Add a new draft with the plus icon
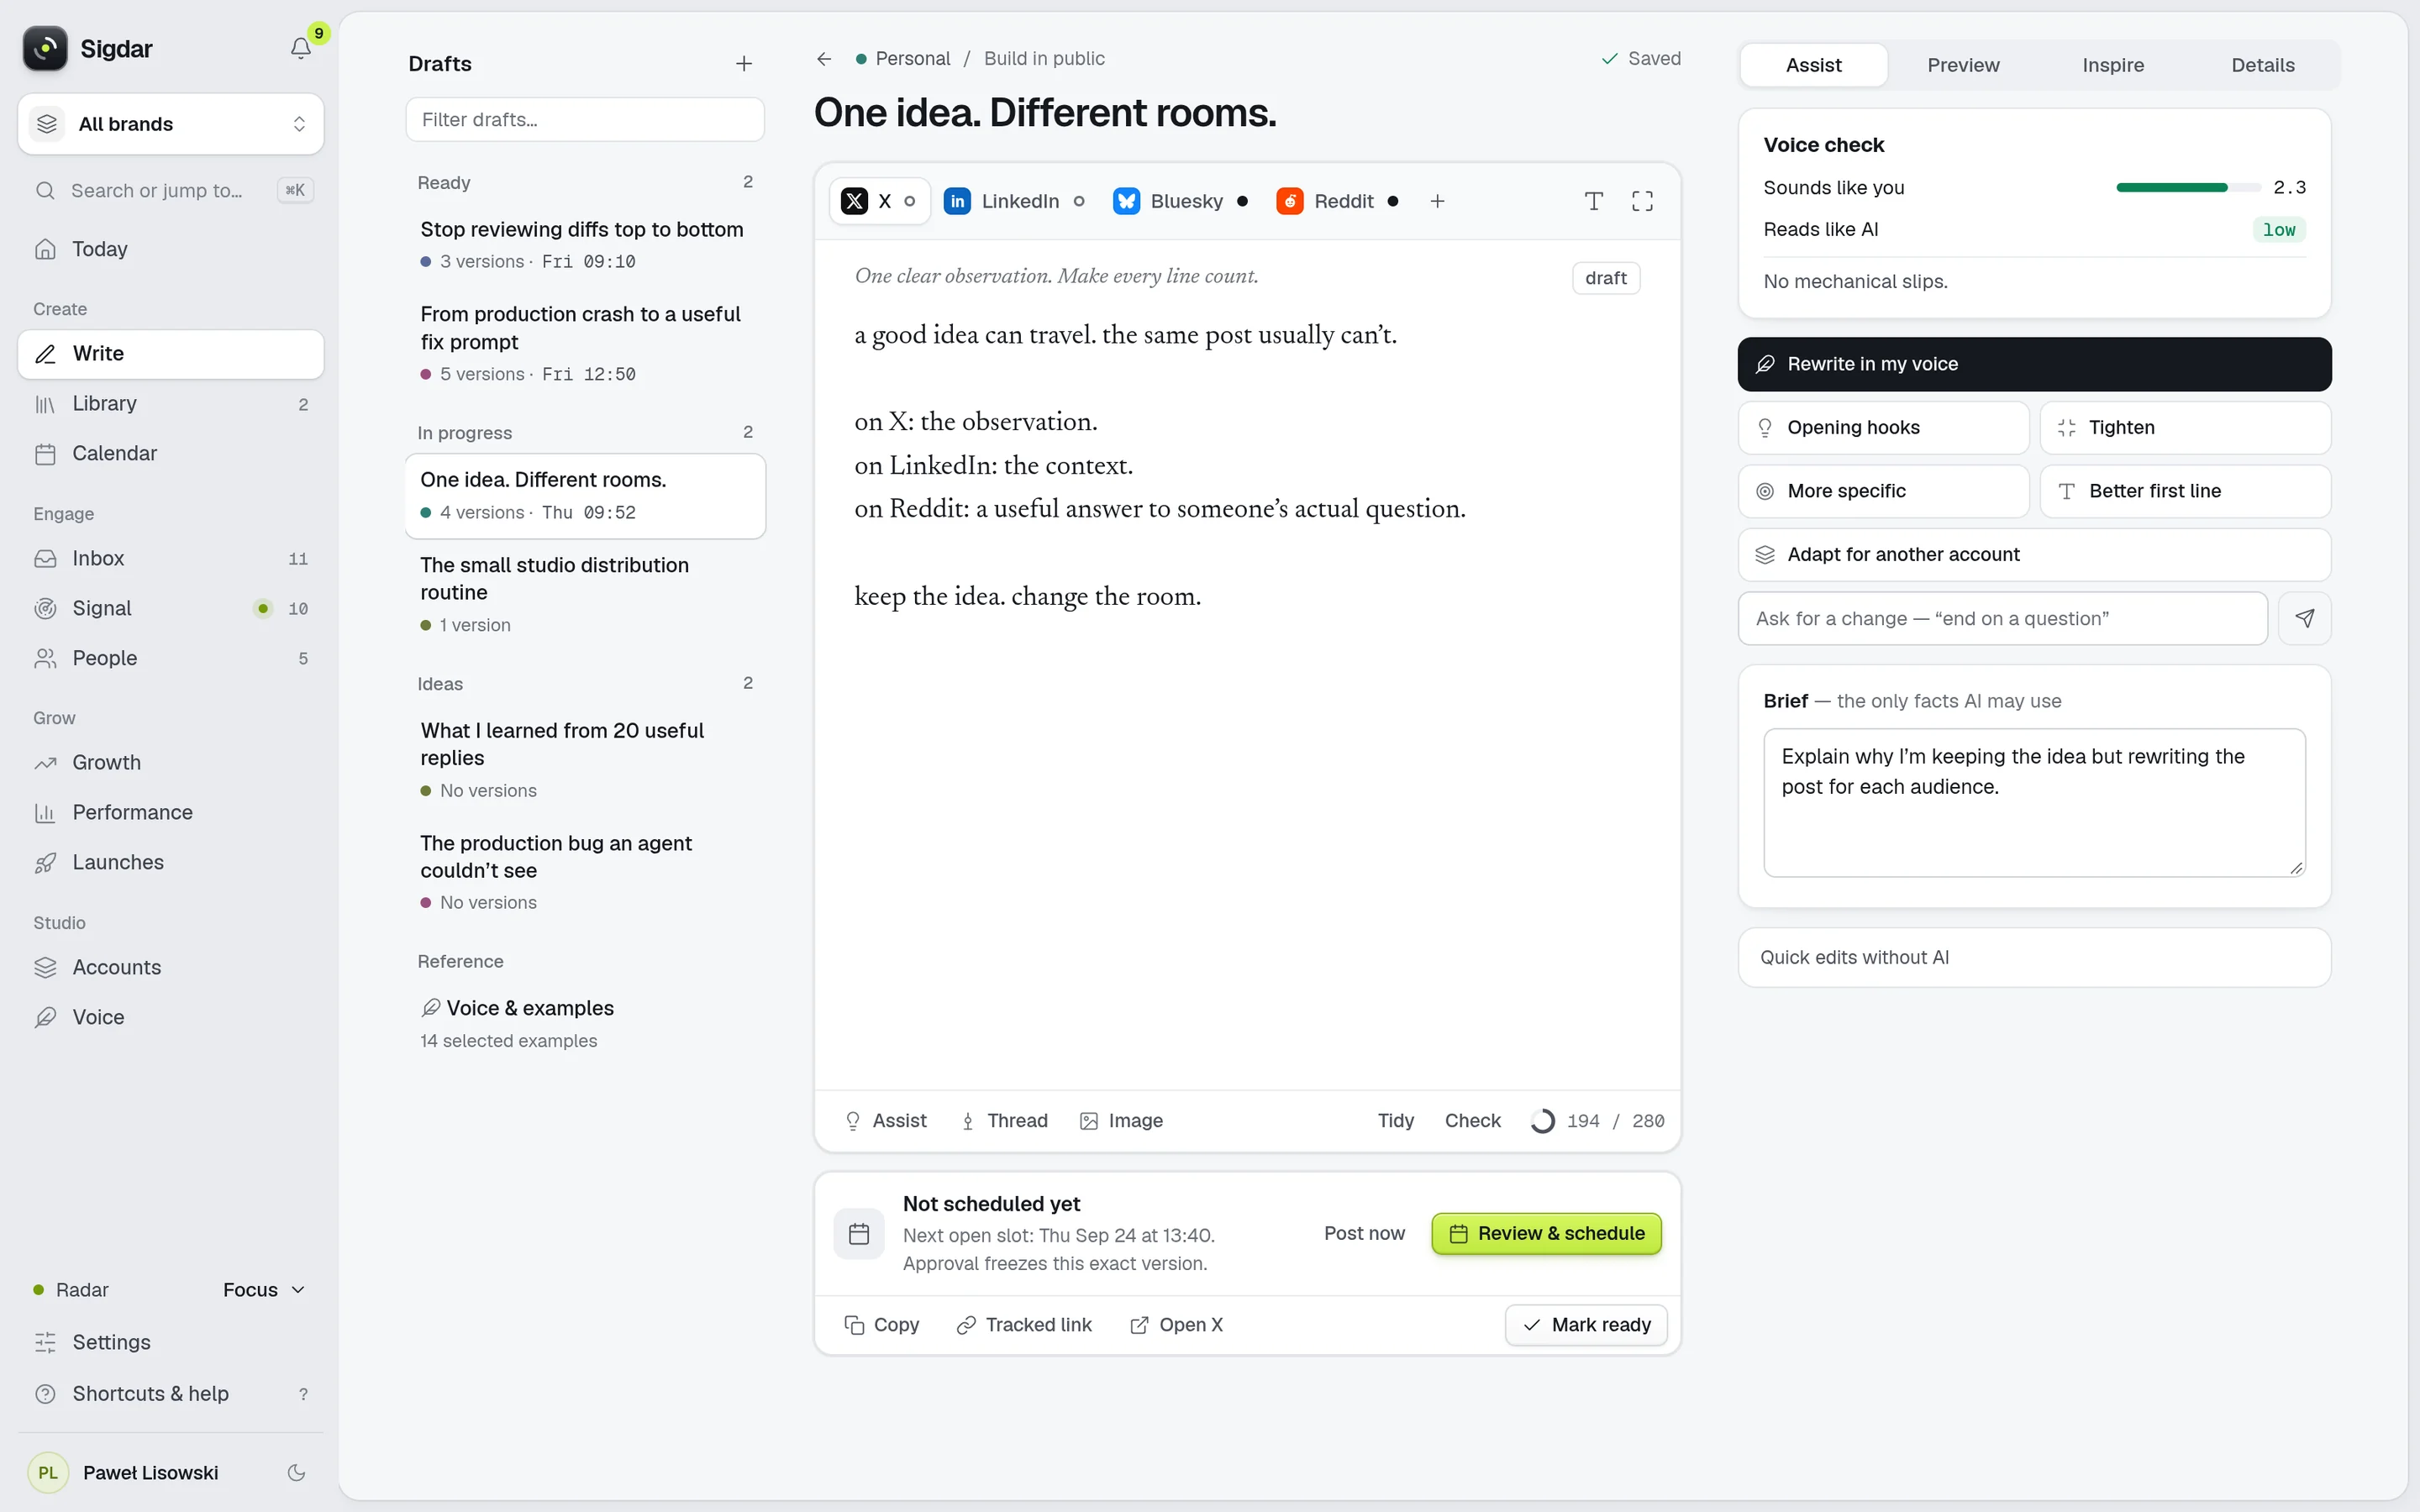The height and width of the screenshot is (1512, 2420). [744, 64]
